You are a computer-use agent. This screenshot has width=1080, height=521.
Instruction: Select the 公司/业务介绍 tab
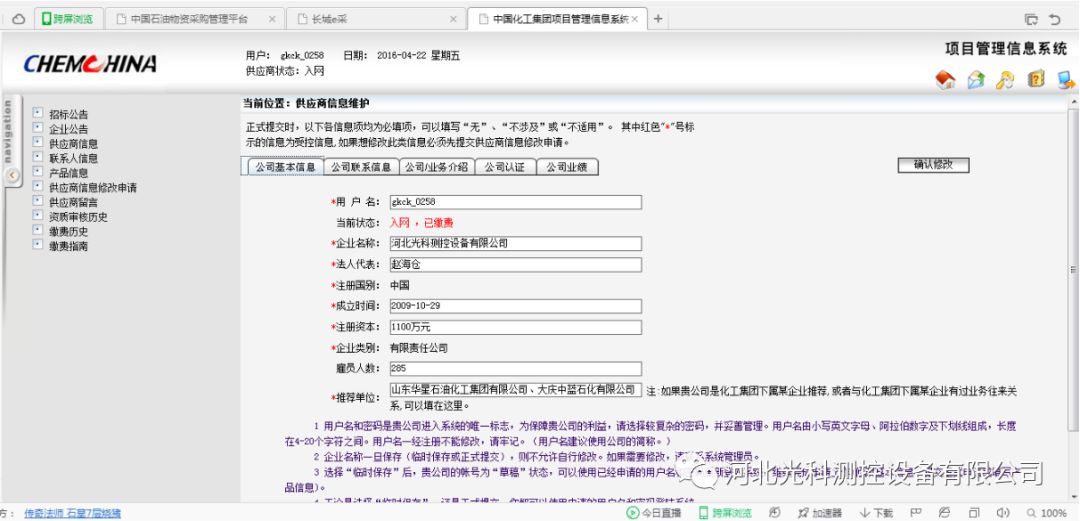tap(437, 167)
